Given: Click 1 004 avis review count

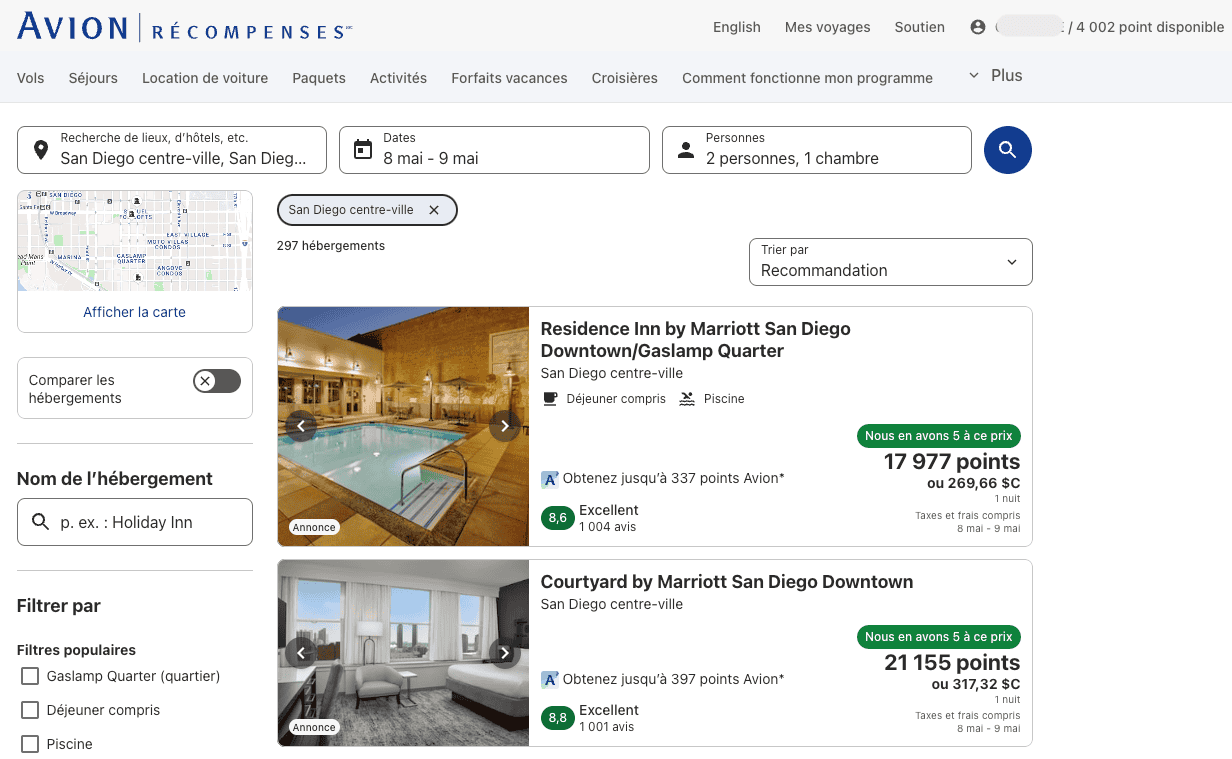Looking at the screenshot, I should (608, 527).
